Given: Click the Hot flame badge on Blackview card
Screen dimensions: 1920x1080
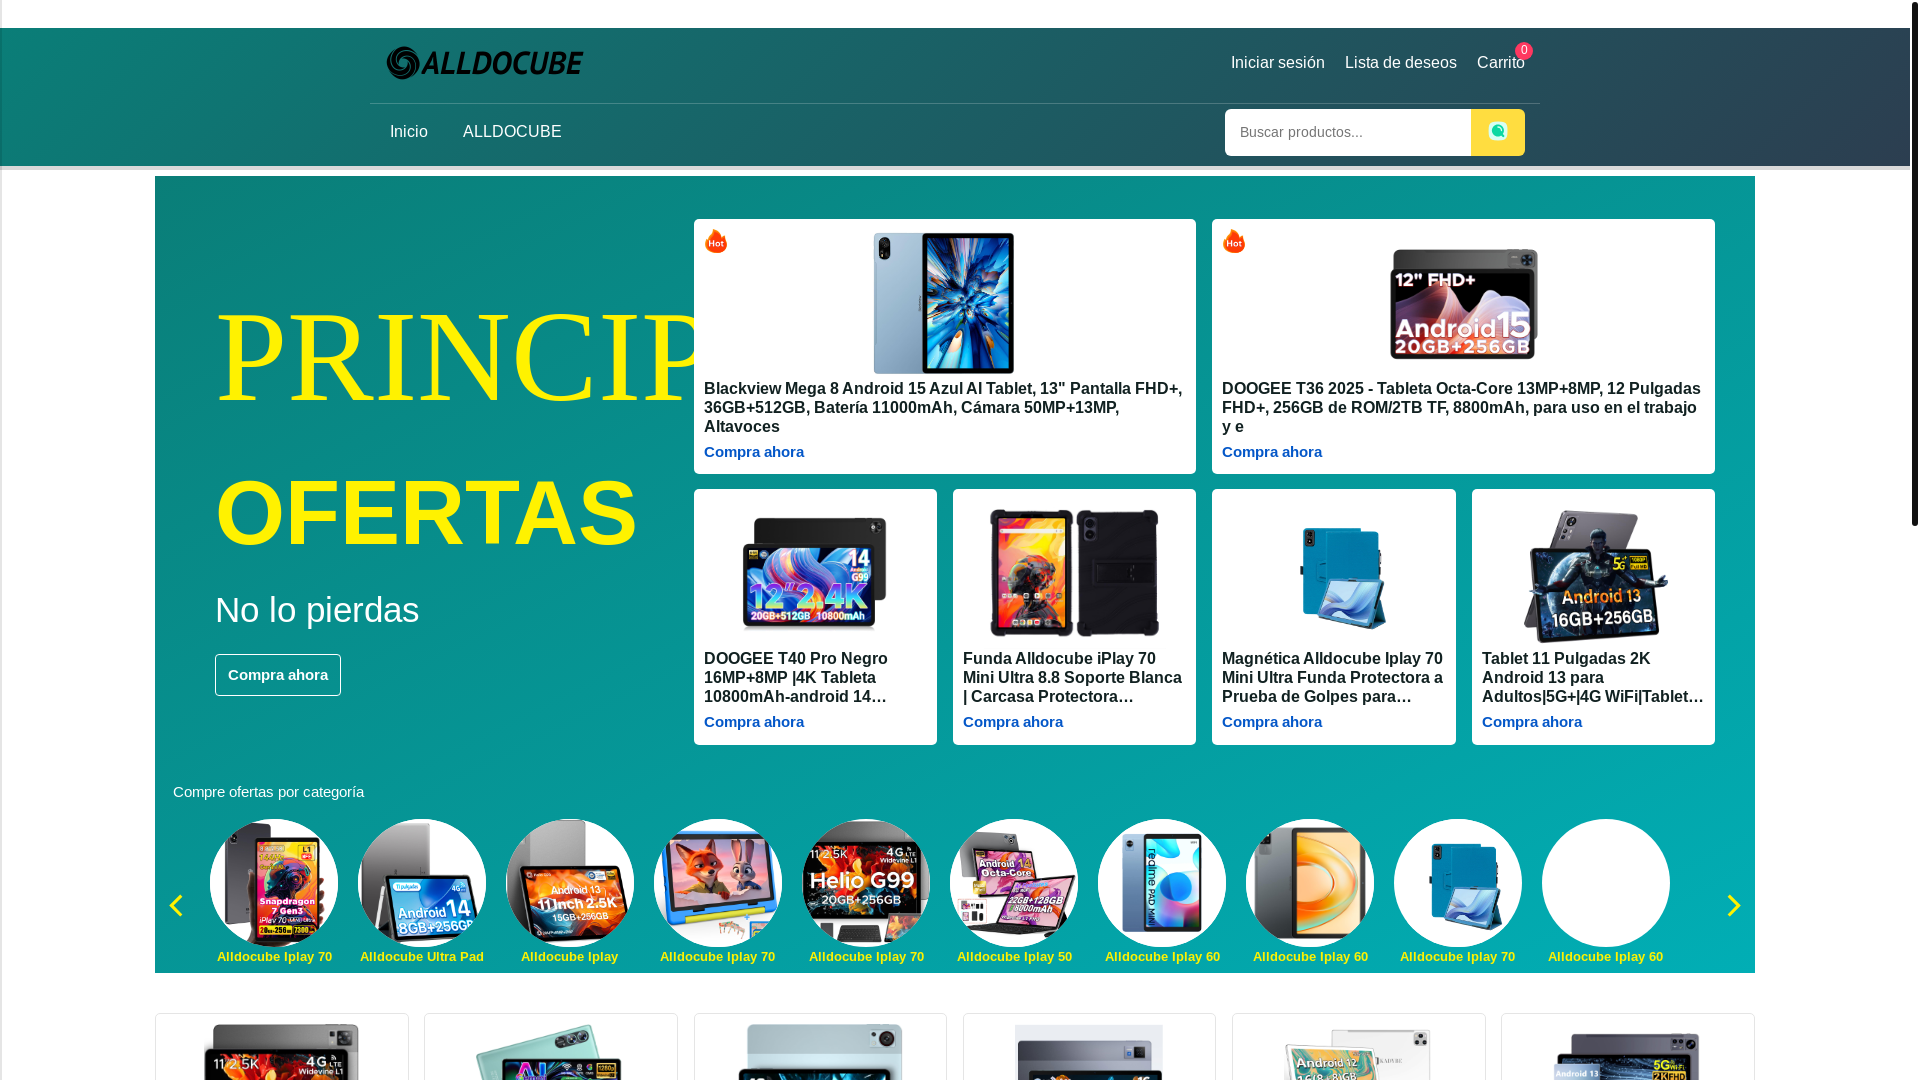Looking at the screenshot, I should point(716,241).
